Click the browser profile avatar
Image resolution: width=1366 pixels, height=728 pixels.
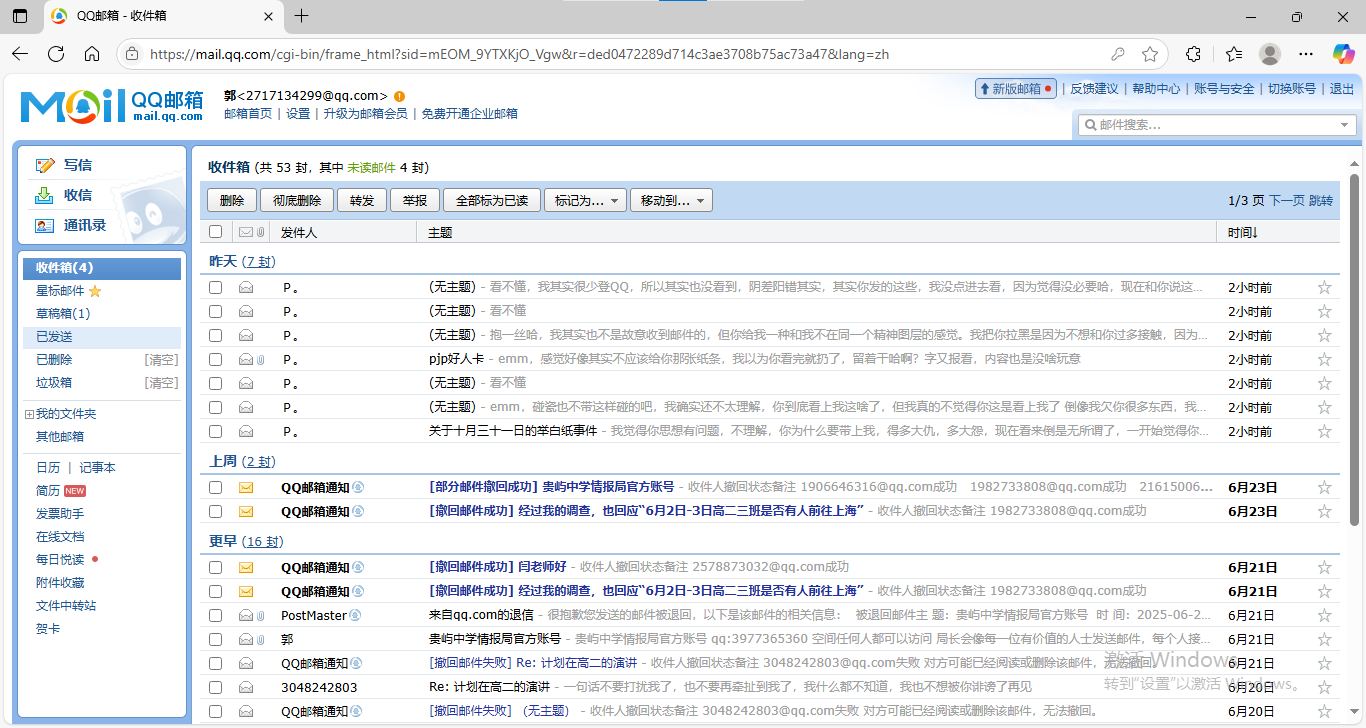click(1270, 54)
